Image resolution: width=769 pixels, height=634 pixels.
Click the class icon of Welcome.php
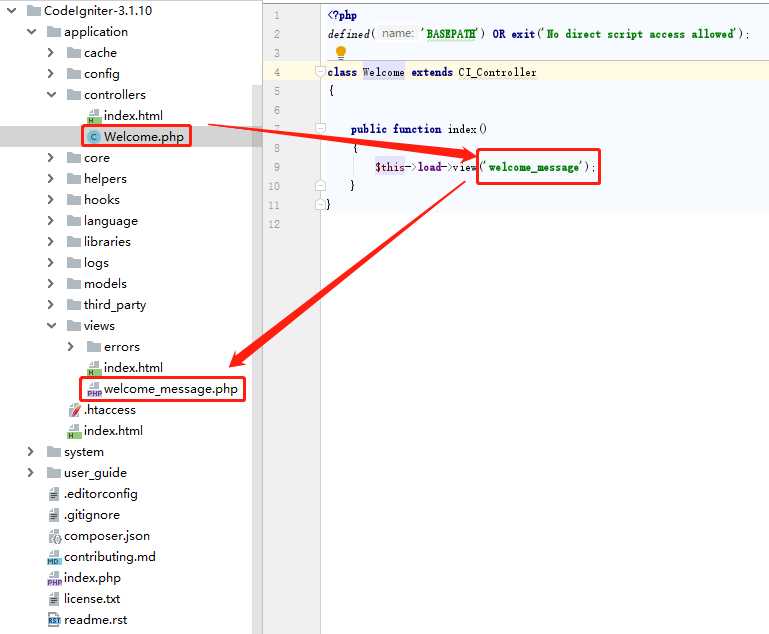(93, 137)
